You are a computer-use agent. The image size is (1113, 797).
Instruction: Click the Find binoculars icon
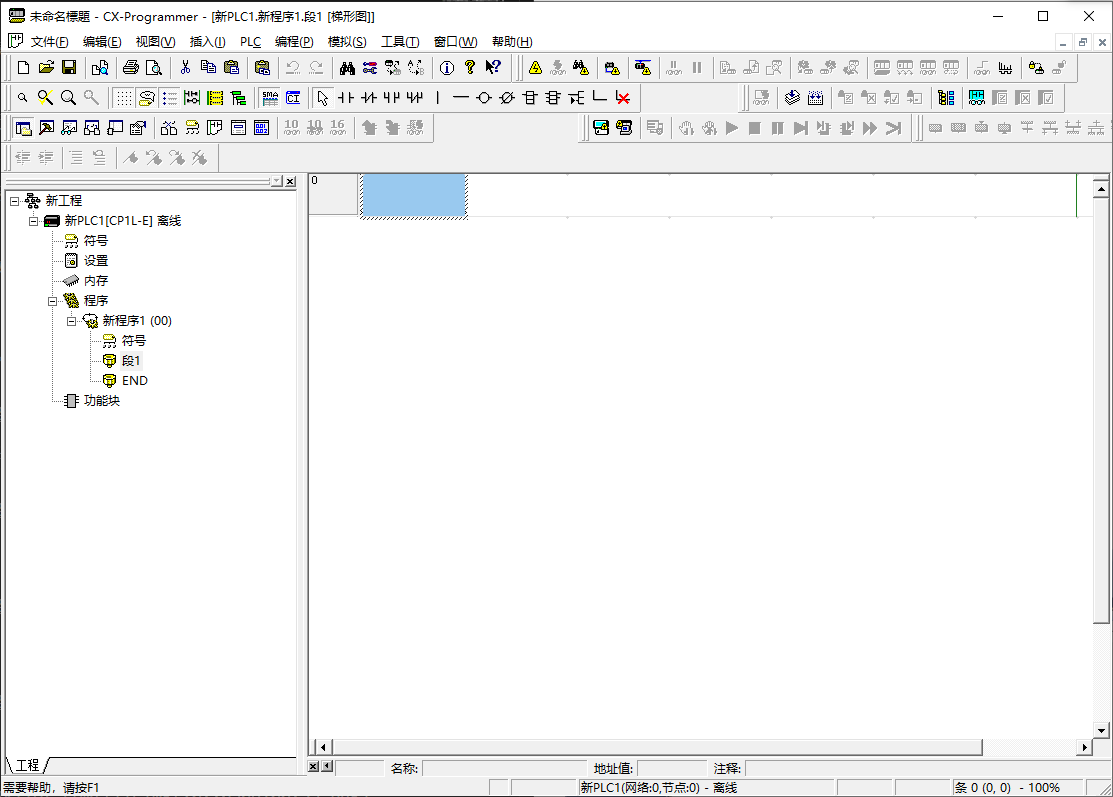pyautogui.click(x=347, y=67)
